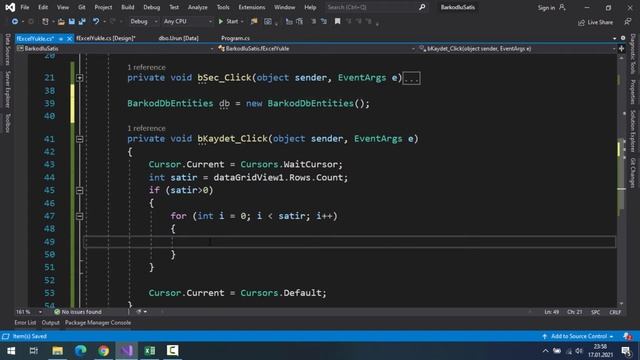Expand the collapsed bSec_Click method
Viewport: 640px width, 360px height.
(x=80, y=78)
